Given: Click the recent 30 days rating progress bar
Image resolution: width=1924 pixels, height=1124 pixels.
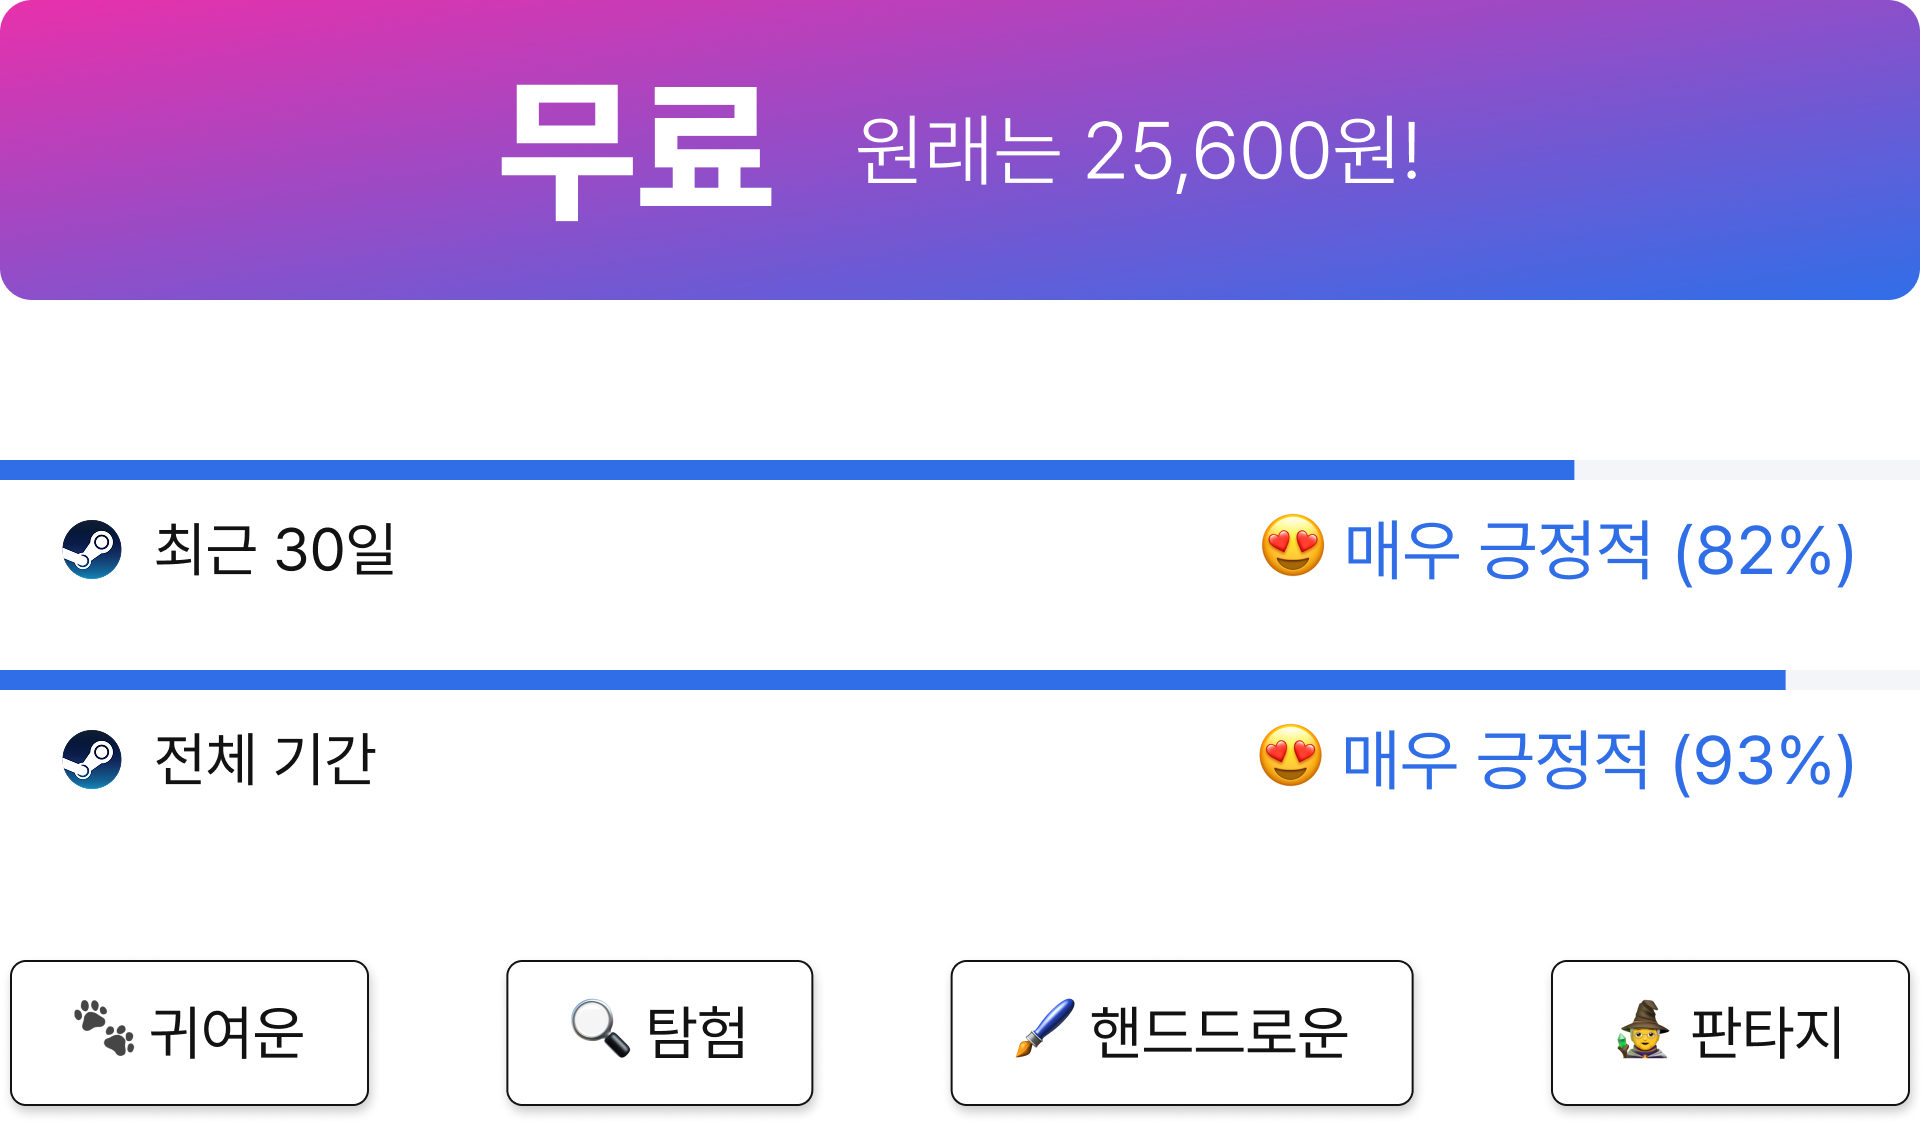Looking at the screenshot, I should (x=960, y=470).
